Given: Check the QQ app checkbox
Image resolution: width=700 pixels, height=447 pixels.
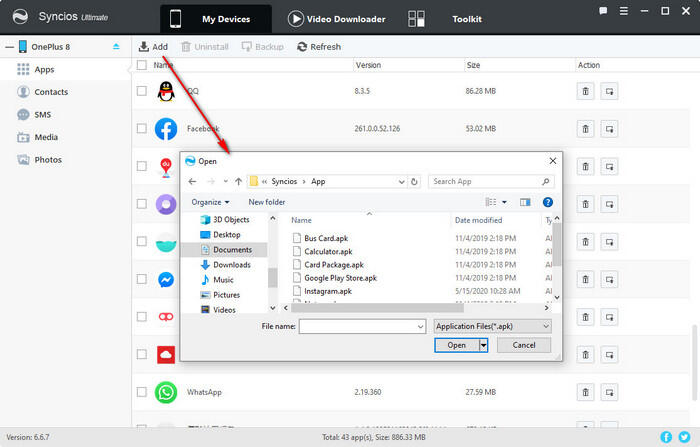Looking at the screenshot, I should tap(142, 91).
